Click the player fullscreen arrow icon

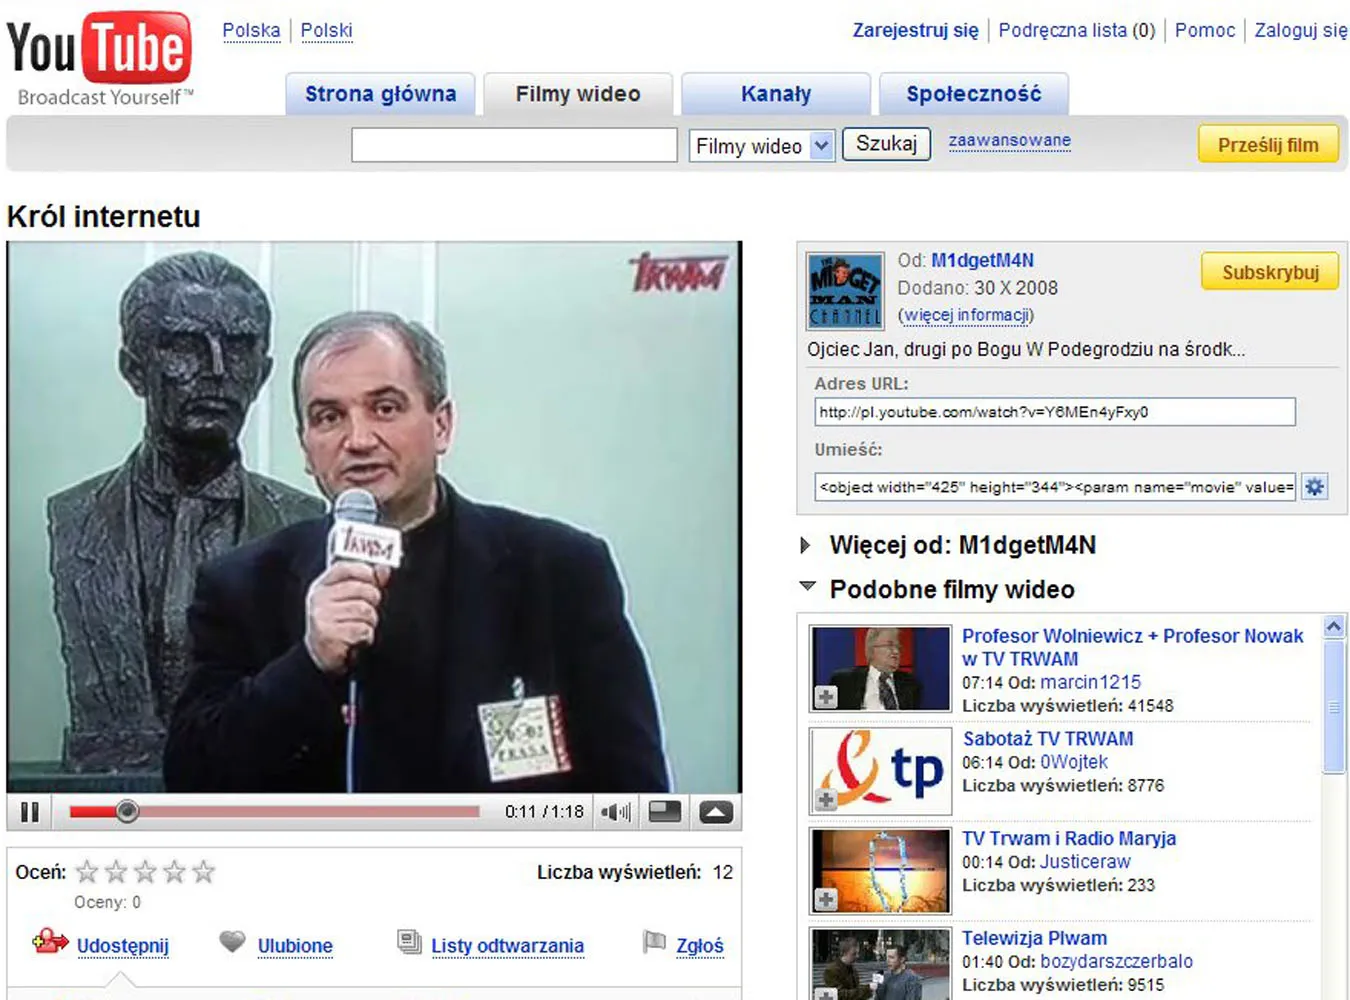coord(716,812)
